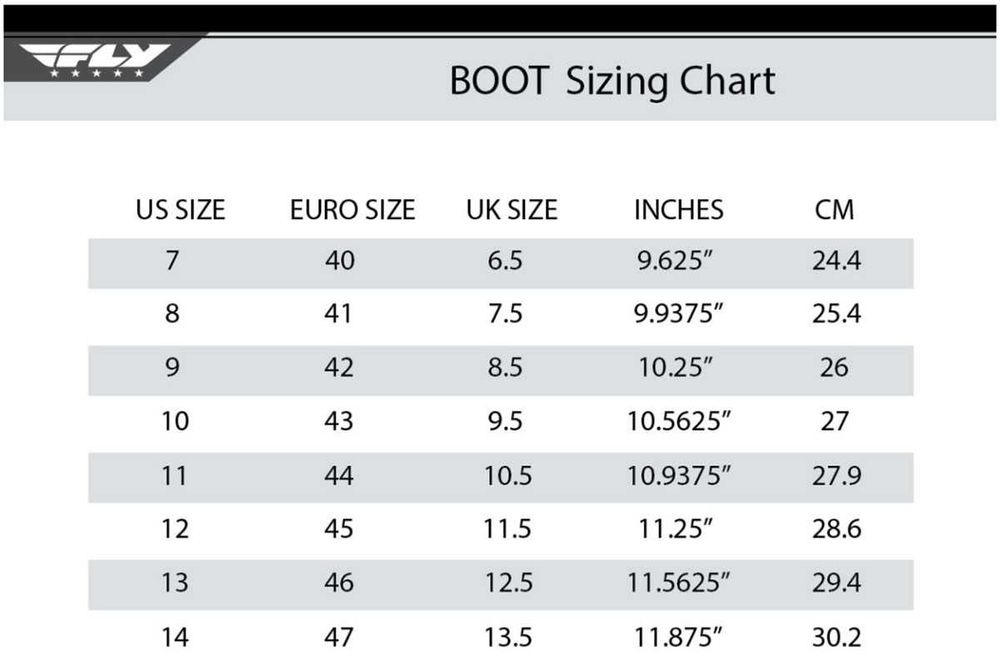This screenshot has width=1000, height=658.
Task: Click the INCHES column header
Action: coord(678,210)
